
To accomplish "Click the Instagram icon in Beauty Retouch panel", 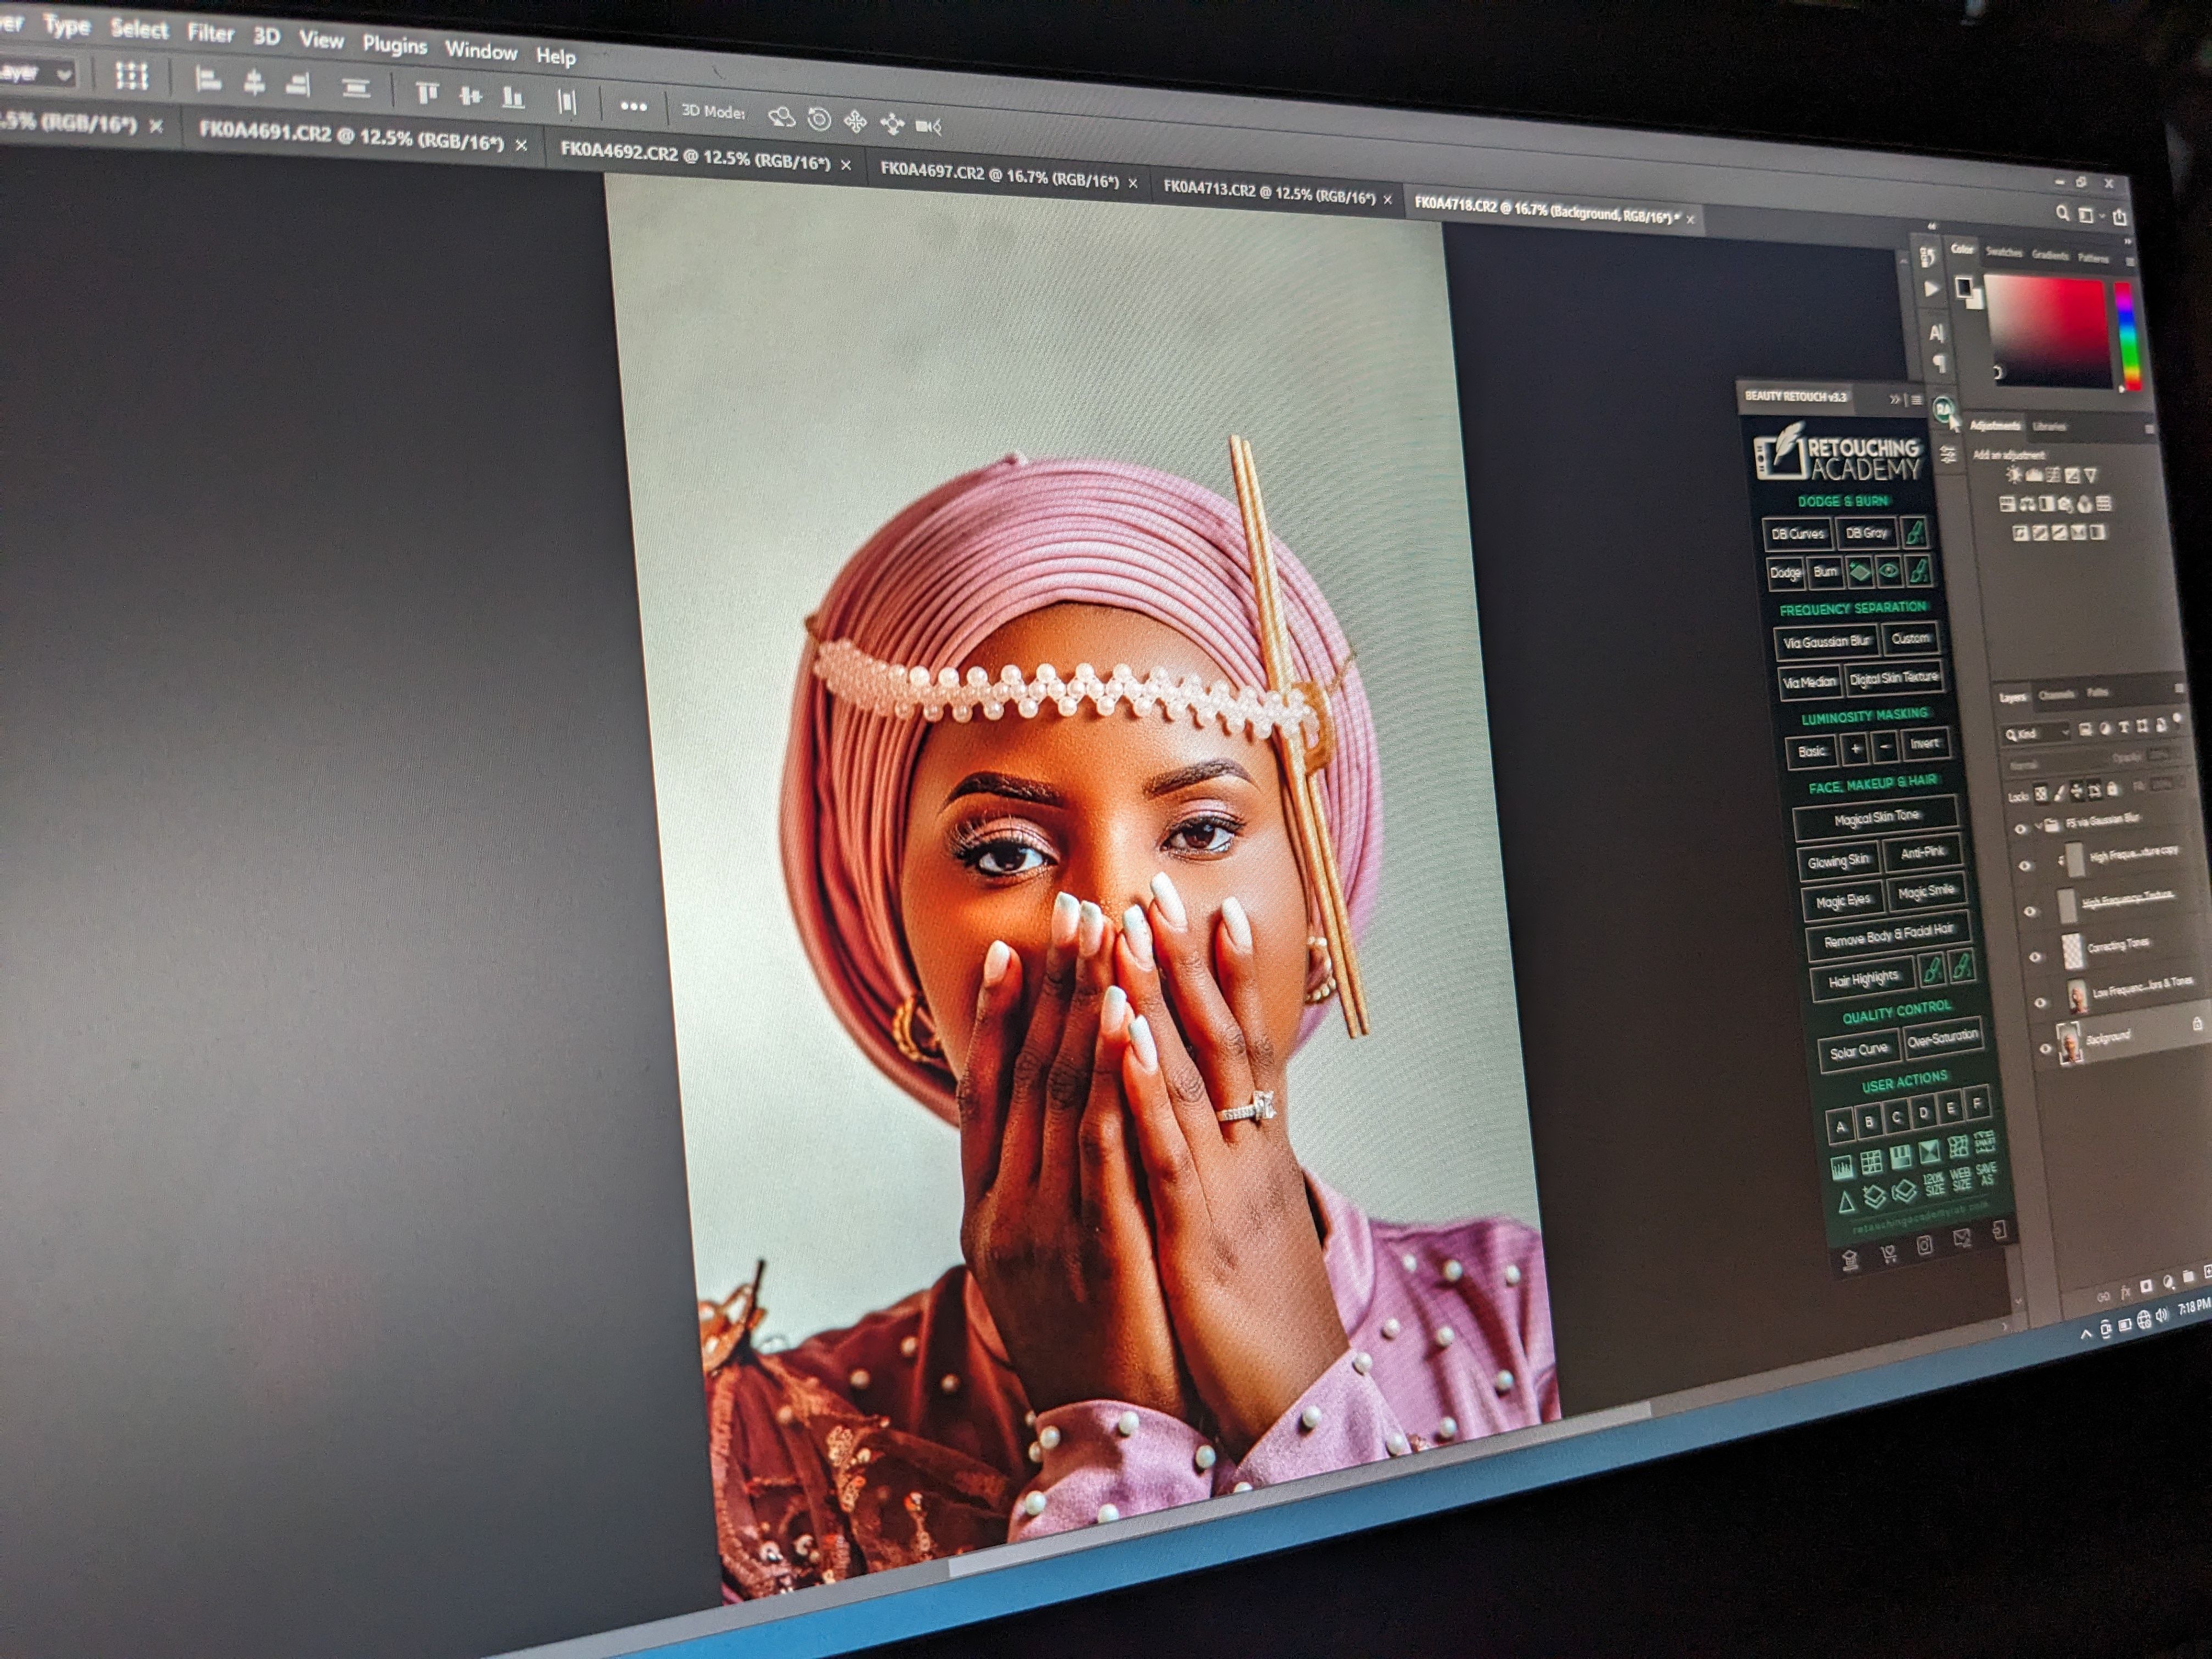I will coord(1925,1246).
